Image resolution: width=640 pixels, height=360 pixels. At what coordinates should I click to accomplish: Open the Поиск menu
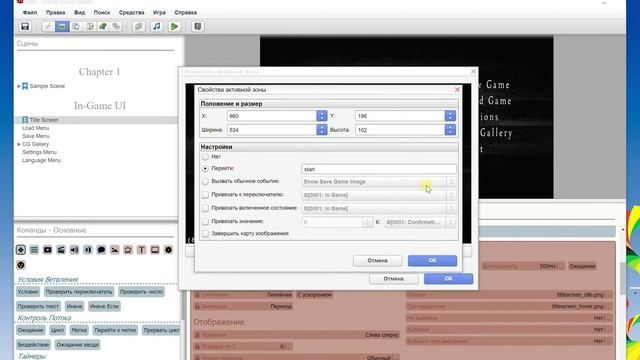click(102, 13)
